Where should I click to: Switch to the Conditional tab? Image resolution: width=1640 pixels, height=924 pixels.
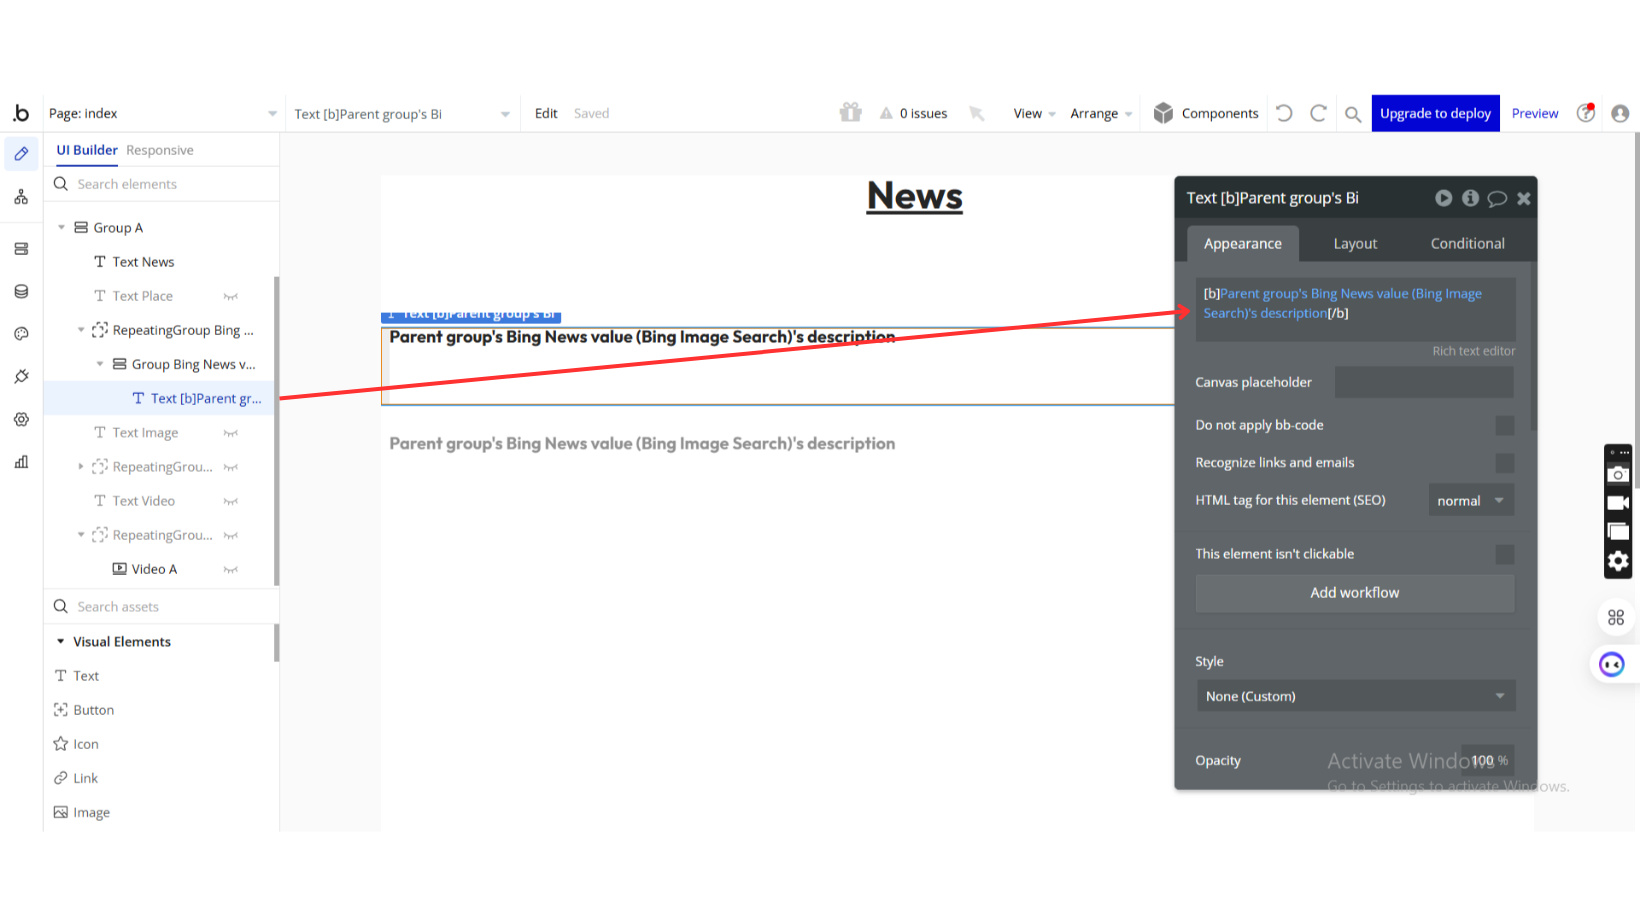pyautogui.click(x=1467, y=244)
